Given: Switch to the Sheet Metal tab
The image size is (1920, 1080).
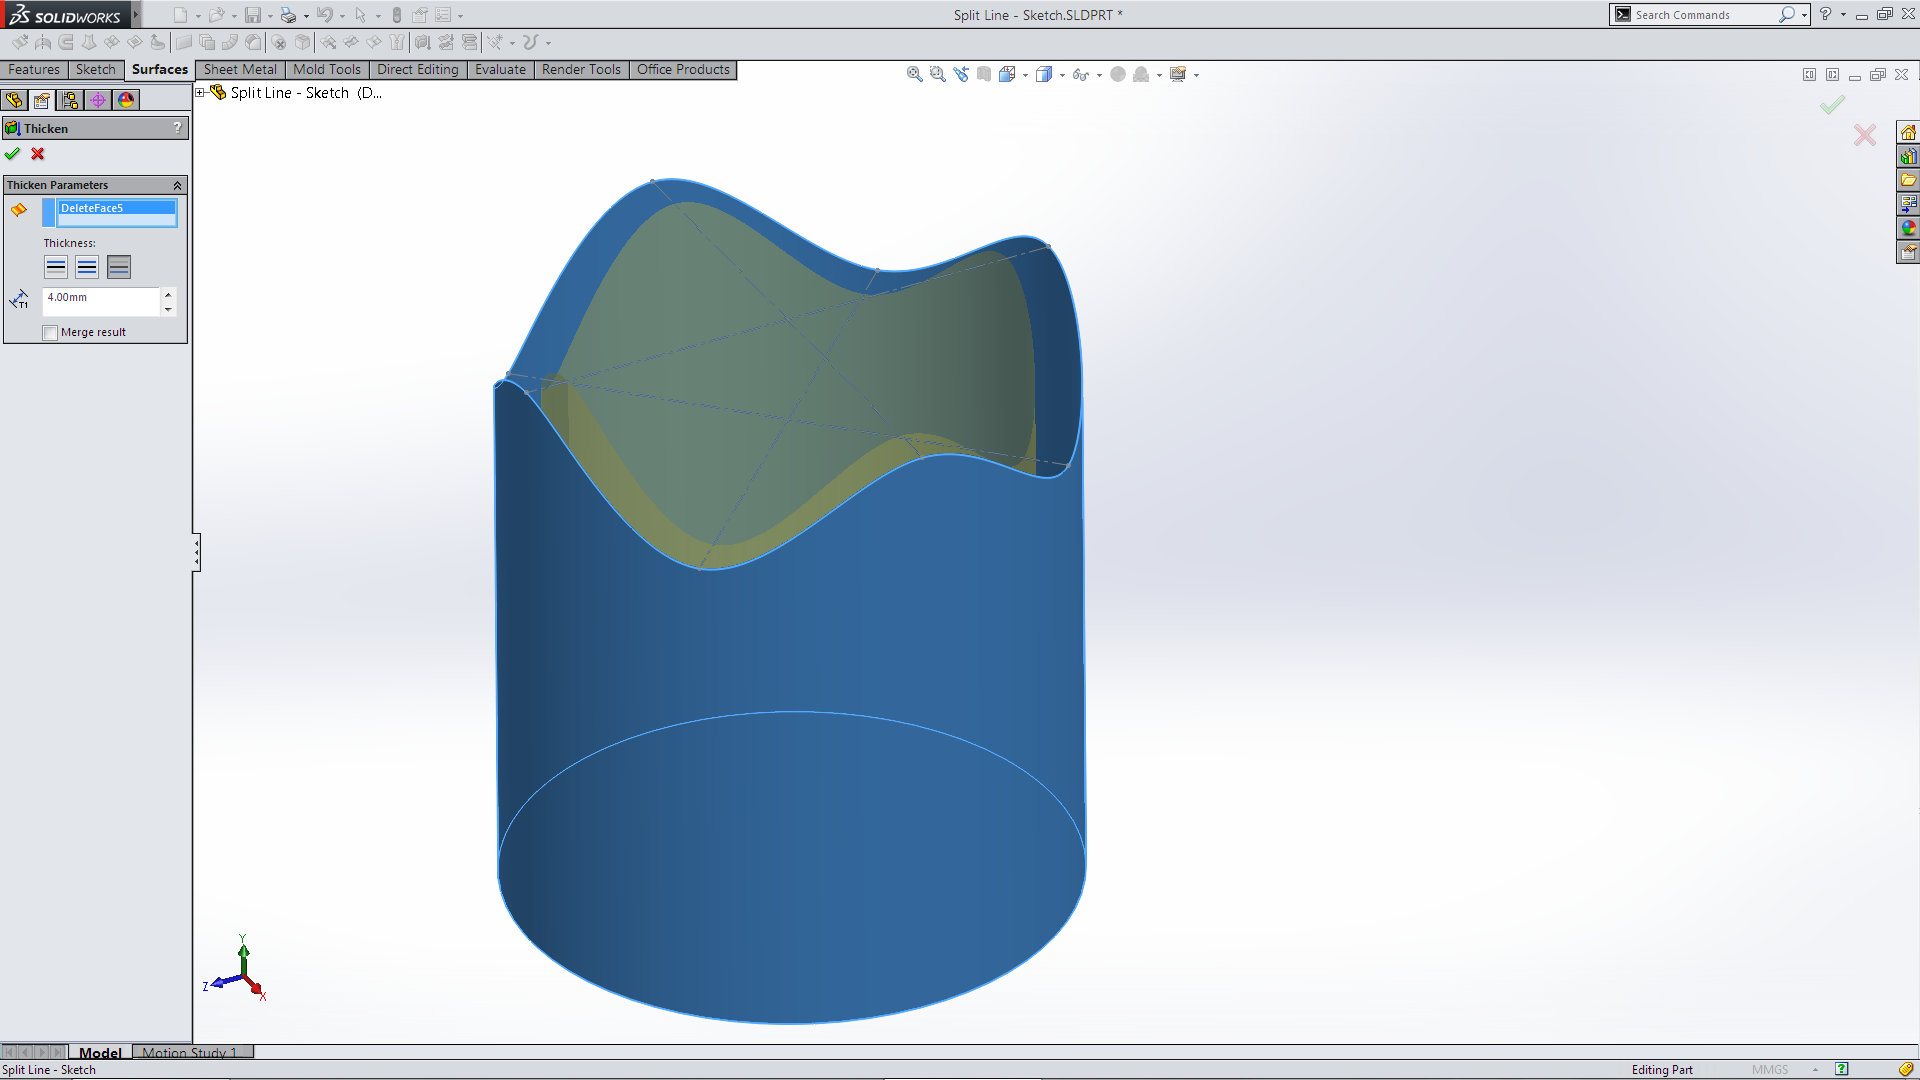Looking at the screenshot, I should pos(240,70).
